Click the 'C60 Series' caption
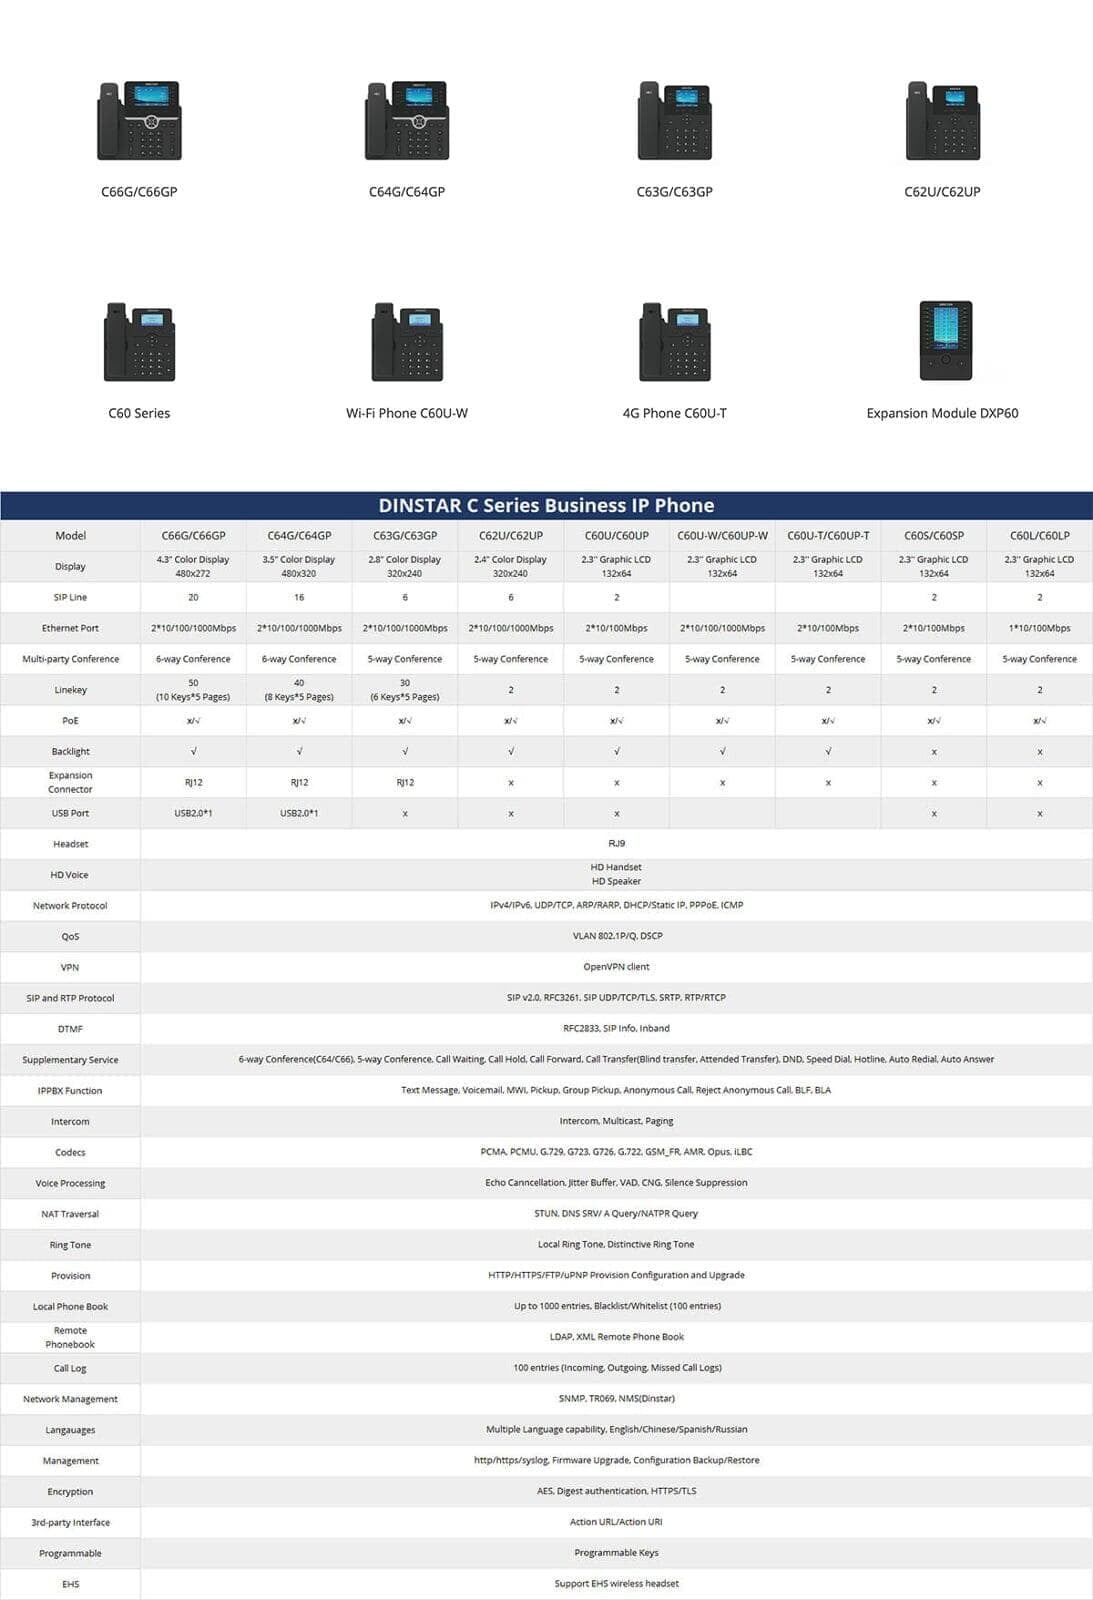 139,413
